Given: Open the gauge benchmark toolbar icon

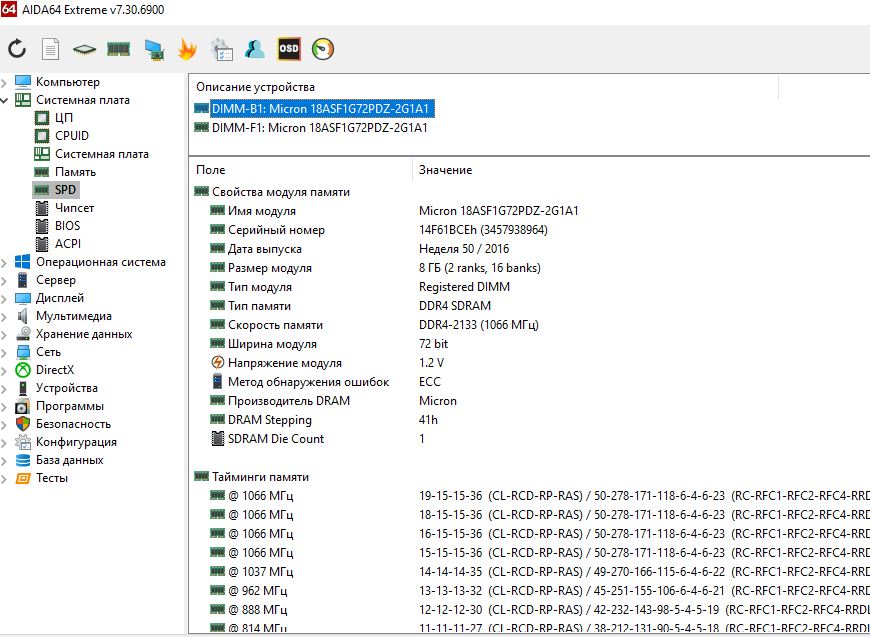Looking at the screenshot, I should coord(323,49).
